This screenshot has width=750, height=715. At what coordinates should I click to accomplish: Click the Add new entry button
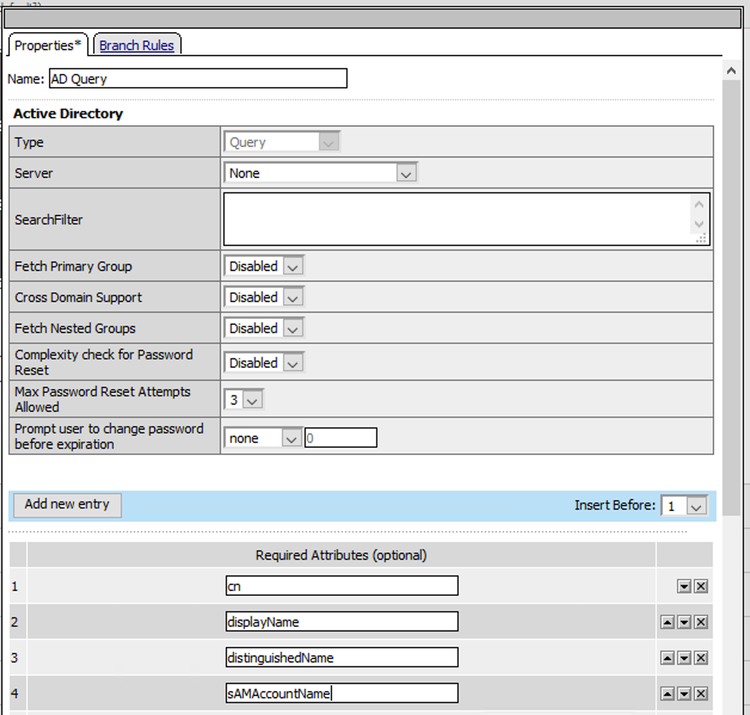tap(67, 505)
